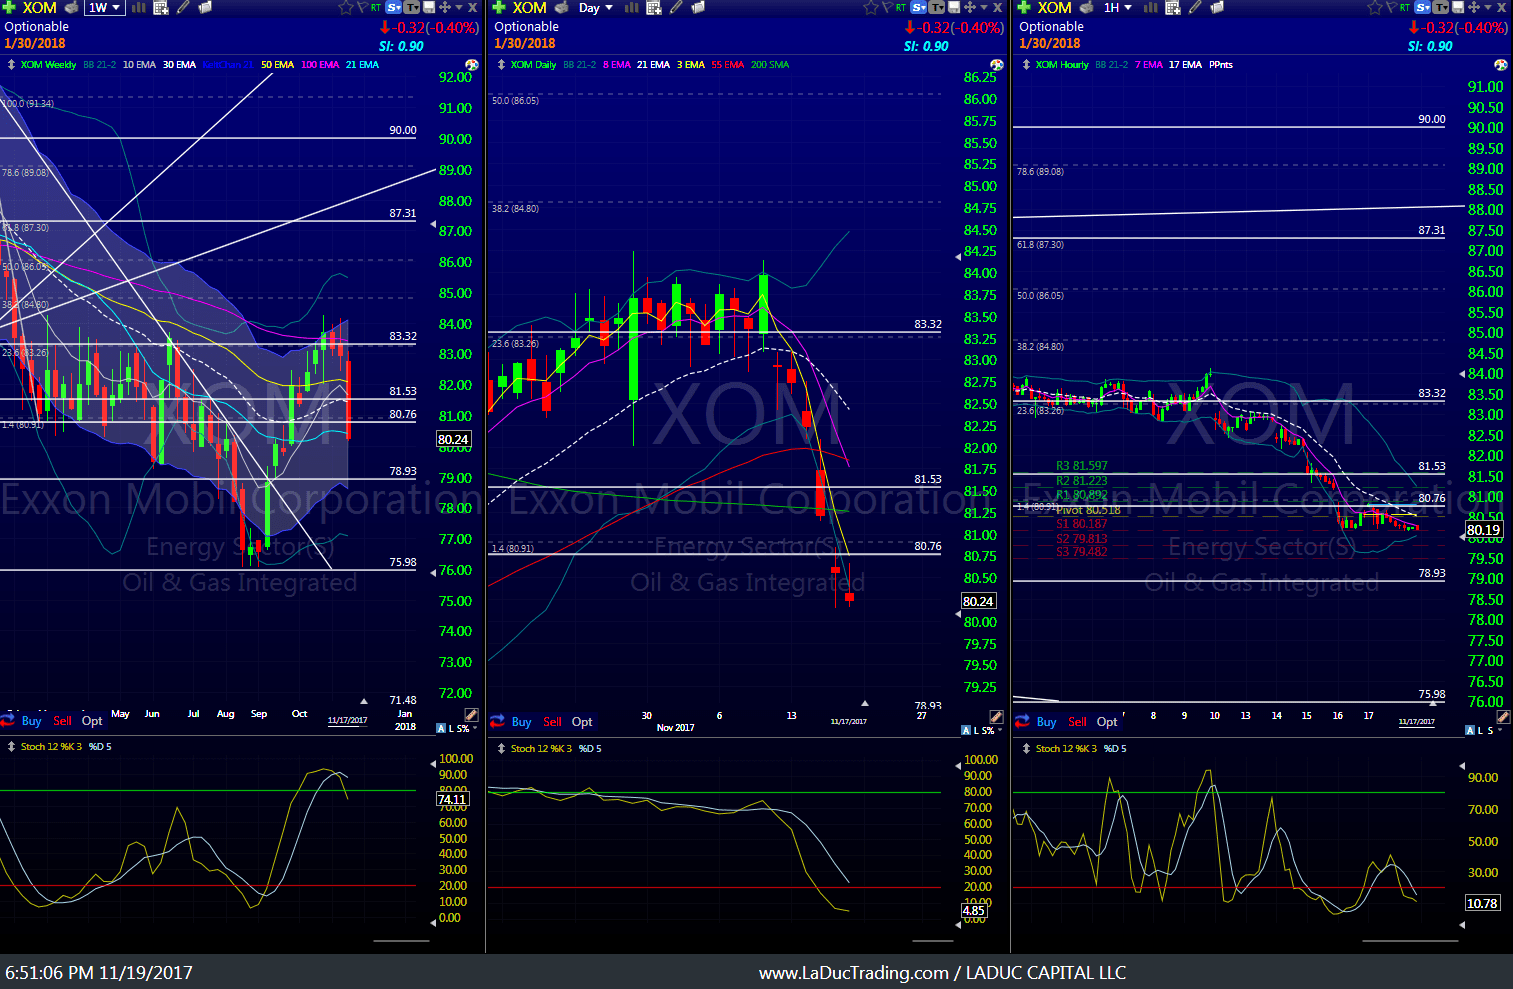This screenshot has height=989, width=1513.
Task: Open the 1W timeframe dropdown
Action: pos(105,7)
